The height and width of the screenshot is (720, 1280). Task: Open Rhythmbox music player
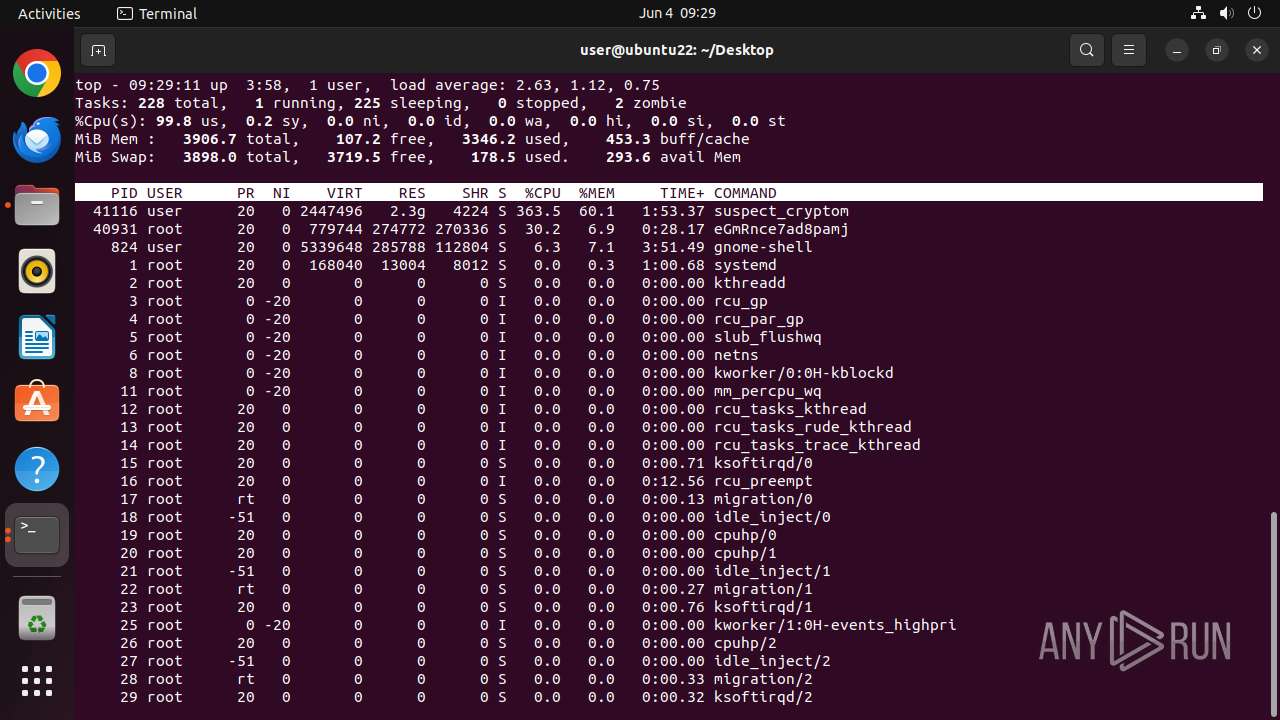(37, 271)
